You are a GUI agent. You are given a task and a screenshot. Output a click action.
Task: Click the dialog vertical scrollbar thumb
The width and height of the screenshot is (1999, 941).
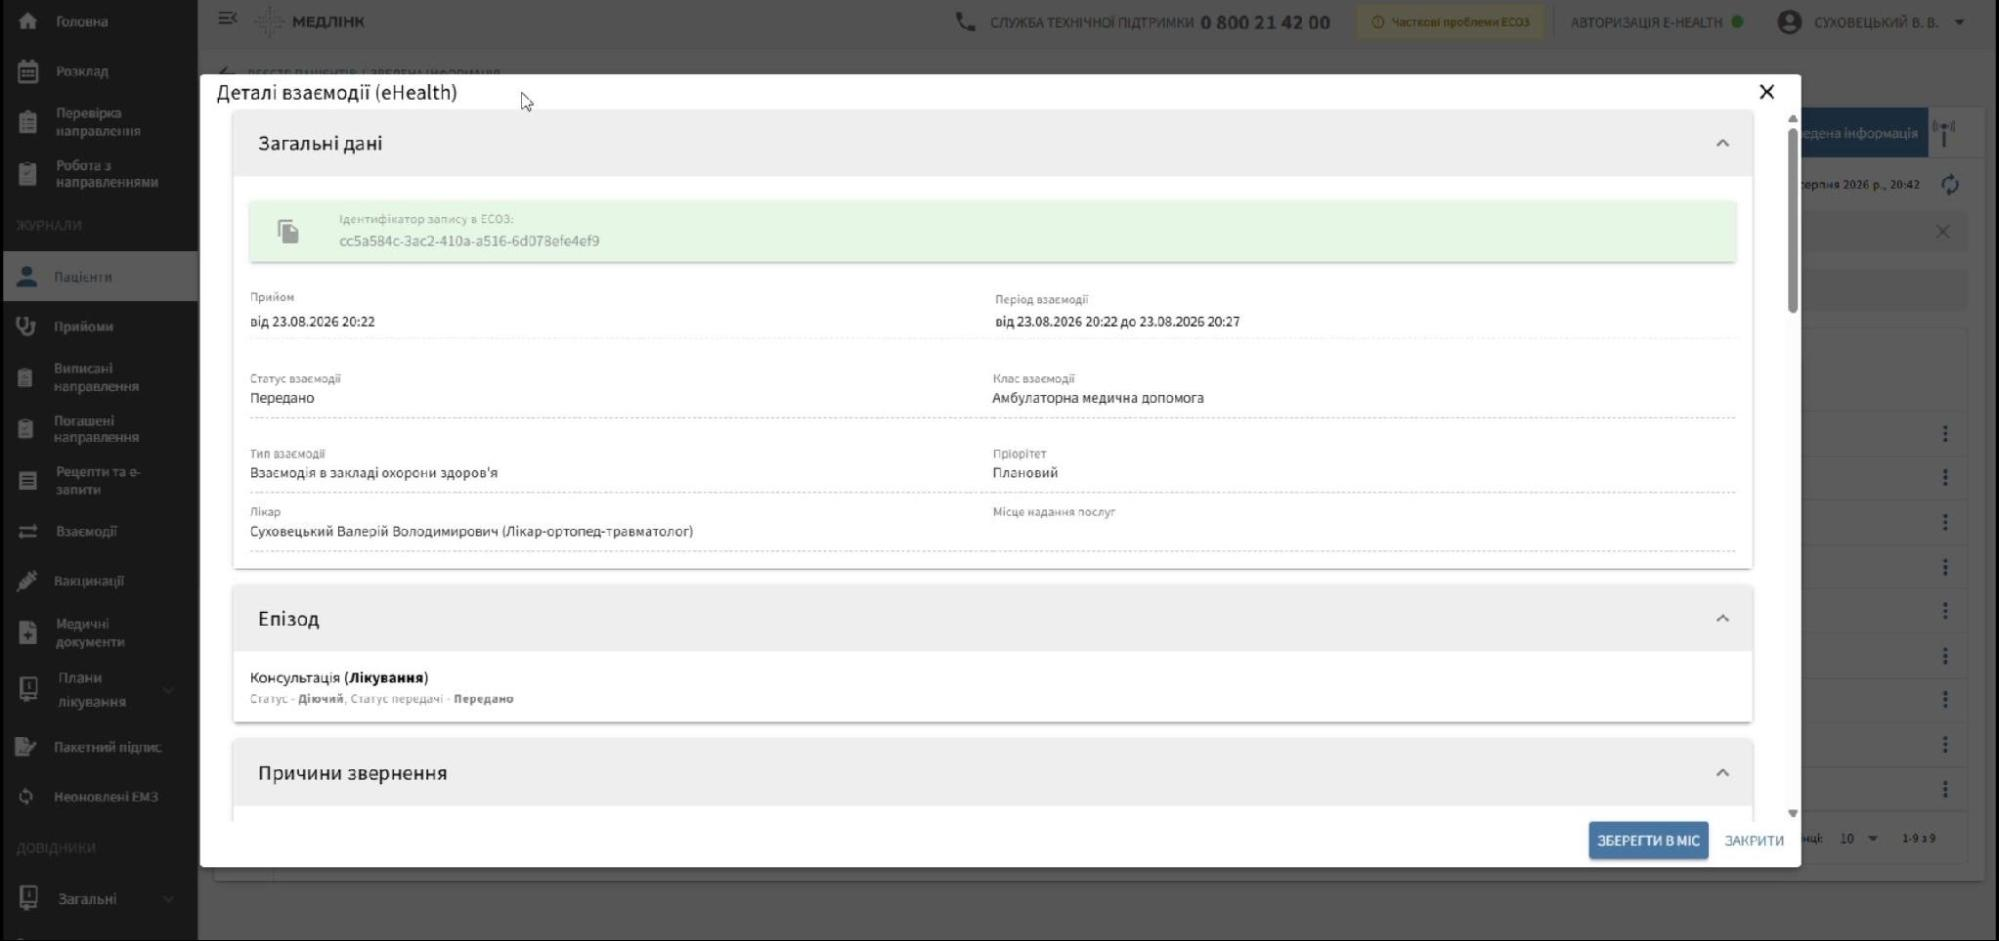click(x=1792, y=220)
